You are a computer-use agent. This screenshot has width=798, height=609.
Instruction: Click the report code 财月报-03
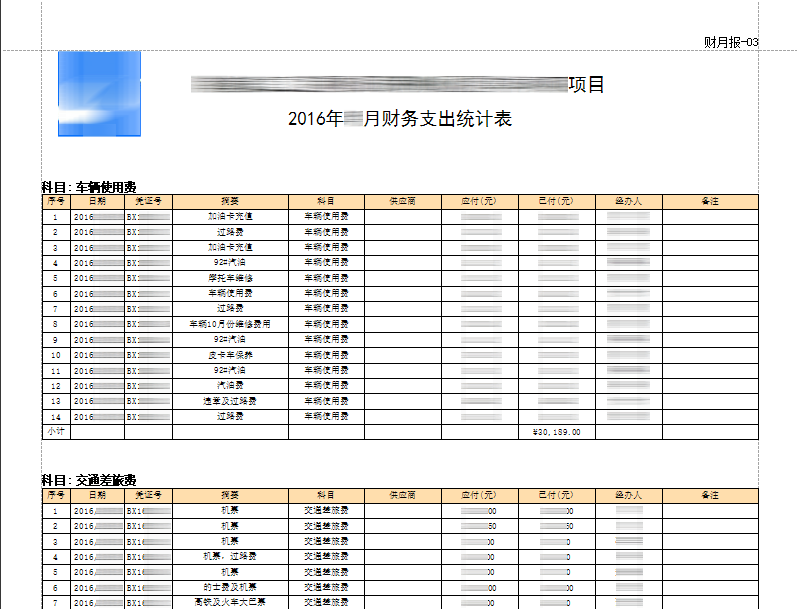point(731,42)
